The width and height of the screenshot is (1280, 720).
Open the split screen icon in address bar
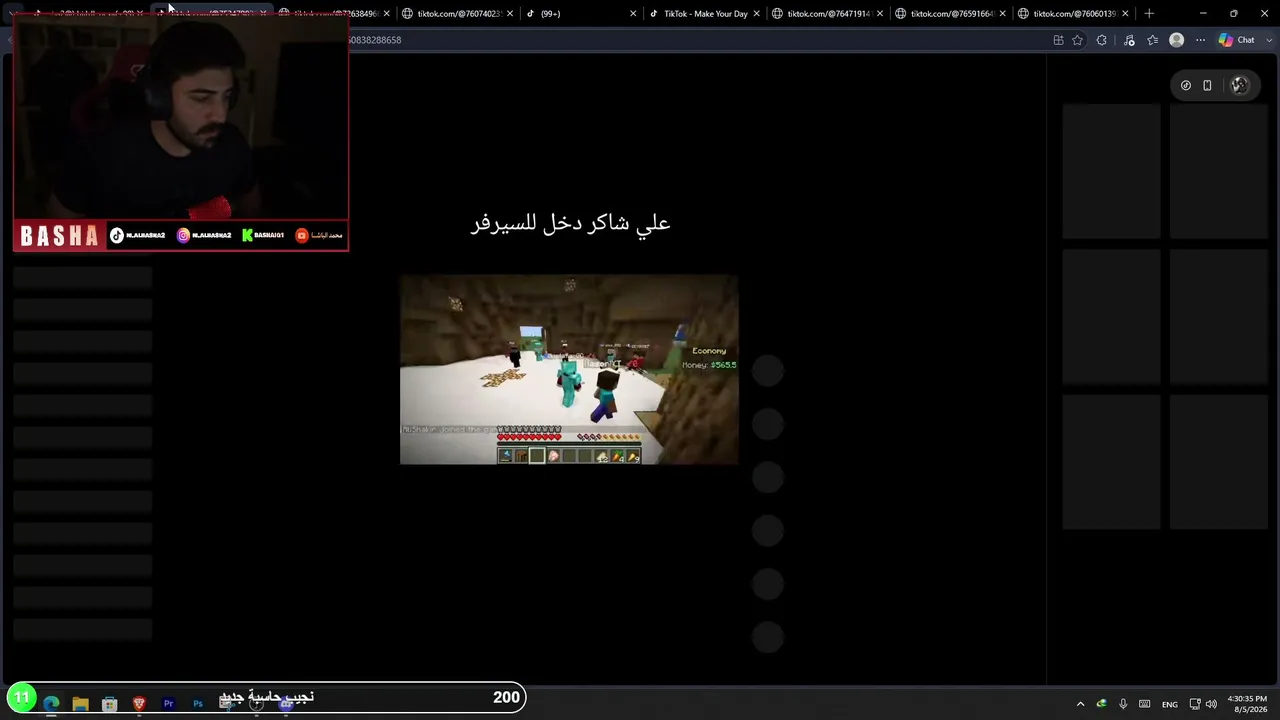1058,40
